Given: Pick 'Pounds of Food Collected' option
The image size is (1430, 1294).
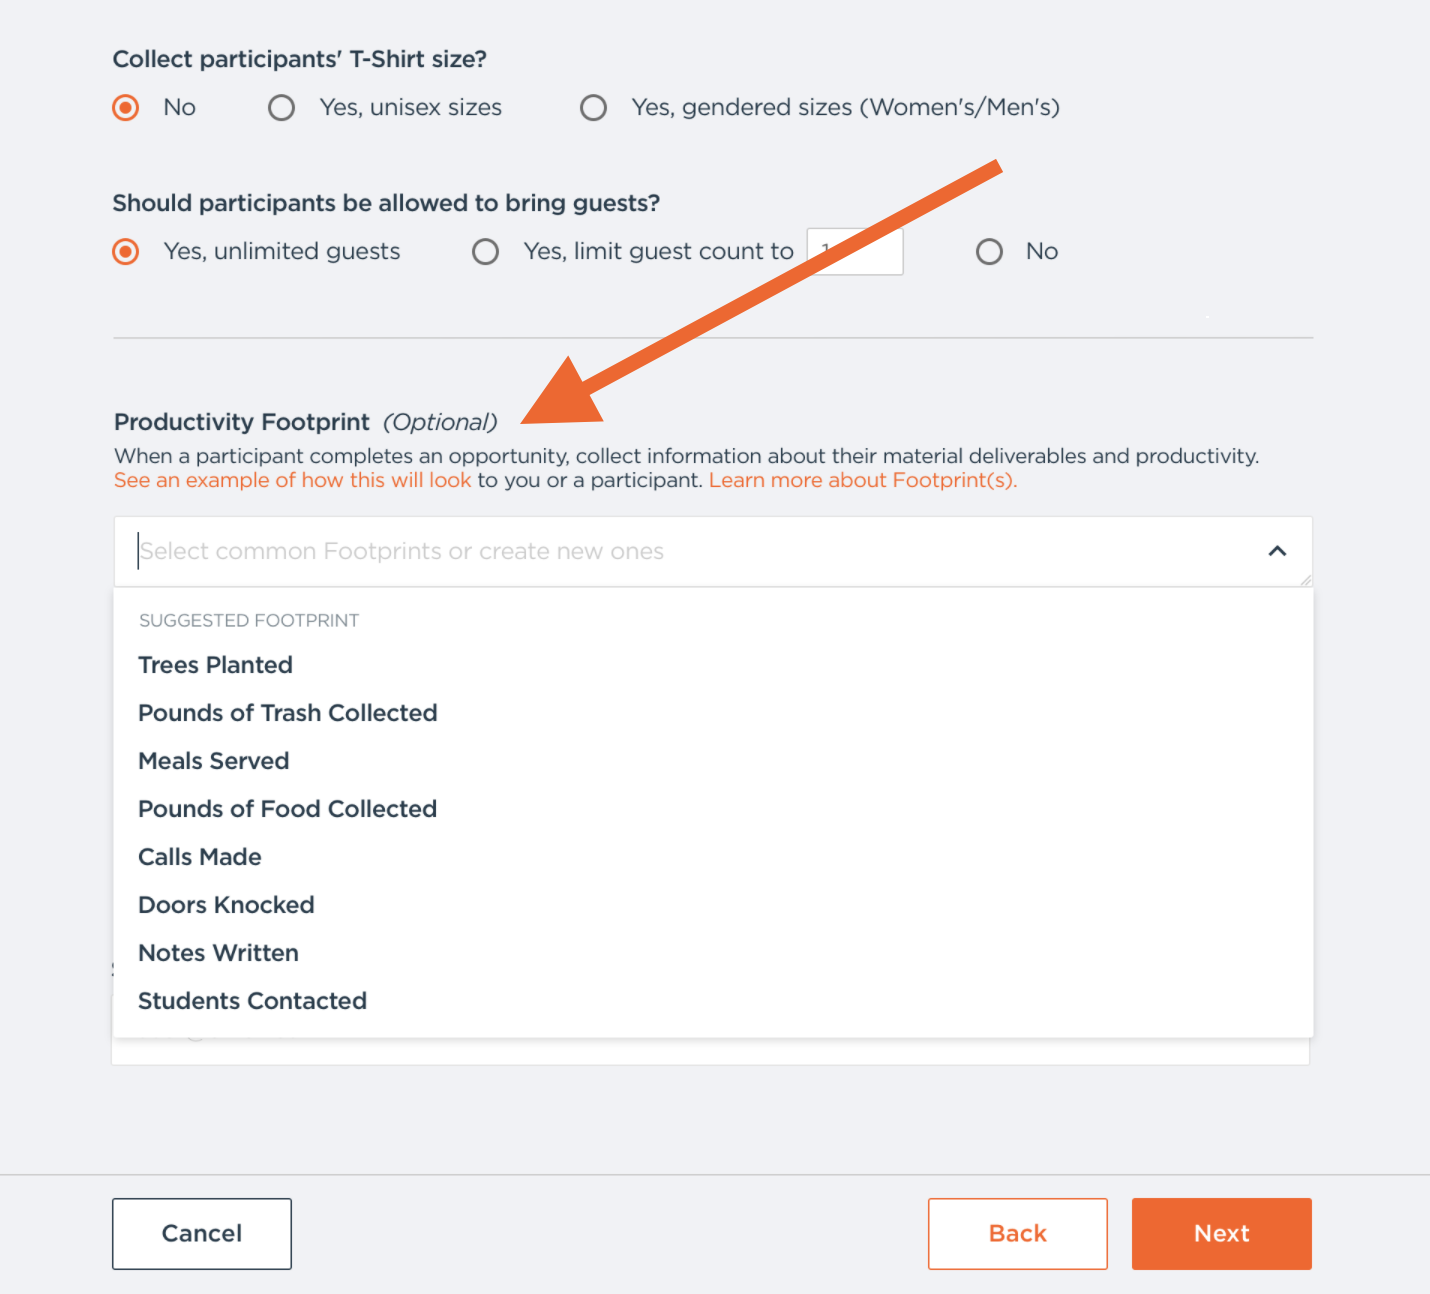Looking at the screenshot, I should [x=288, y=809].
